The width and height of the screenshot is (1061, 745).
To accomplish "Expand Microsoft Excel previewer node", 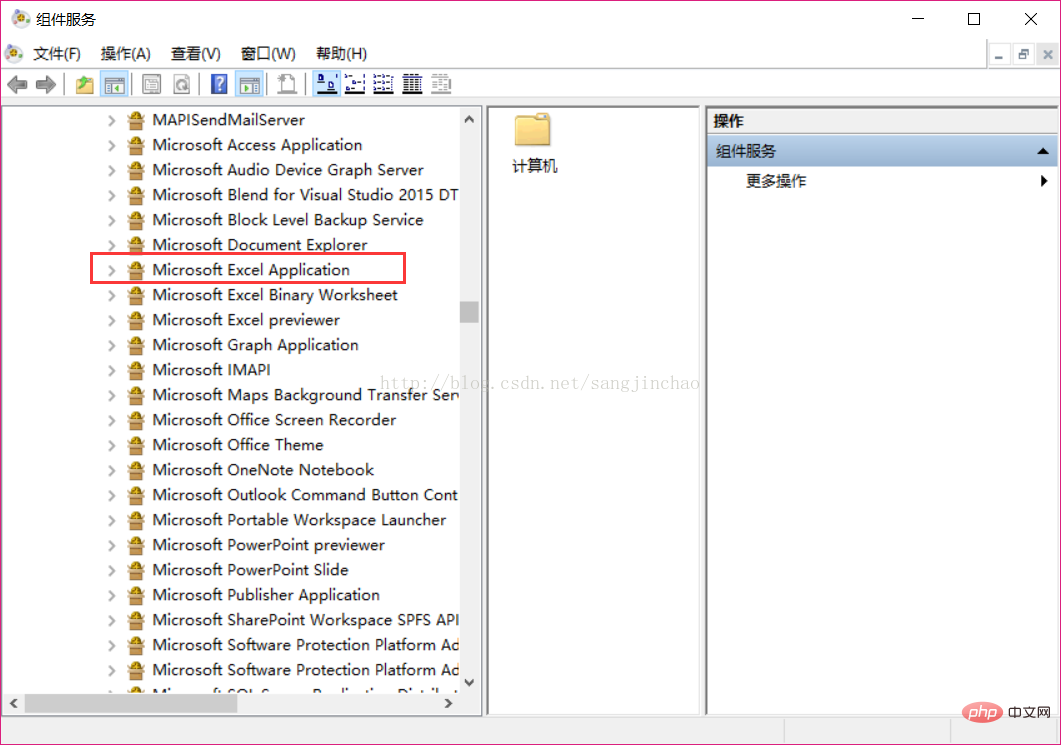I will pos(112,321).
